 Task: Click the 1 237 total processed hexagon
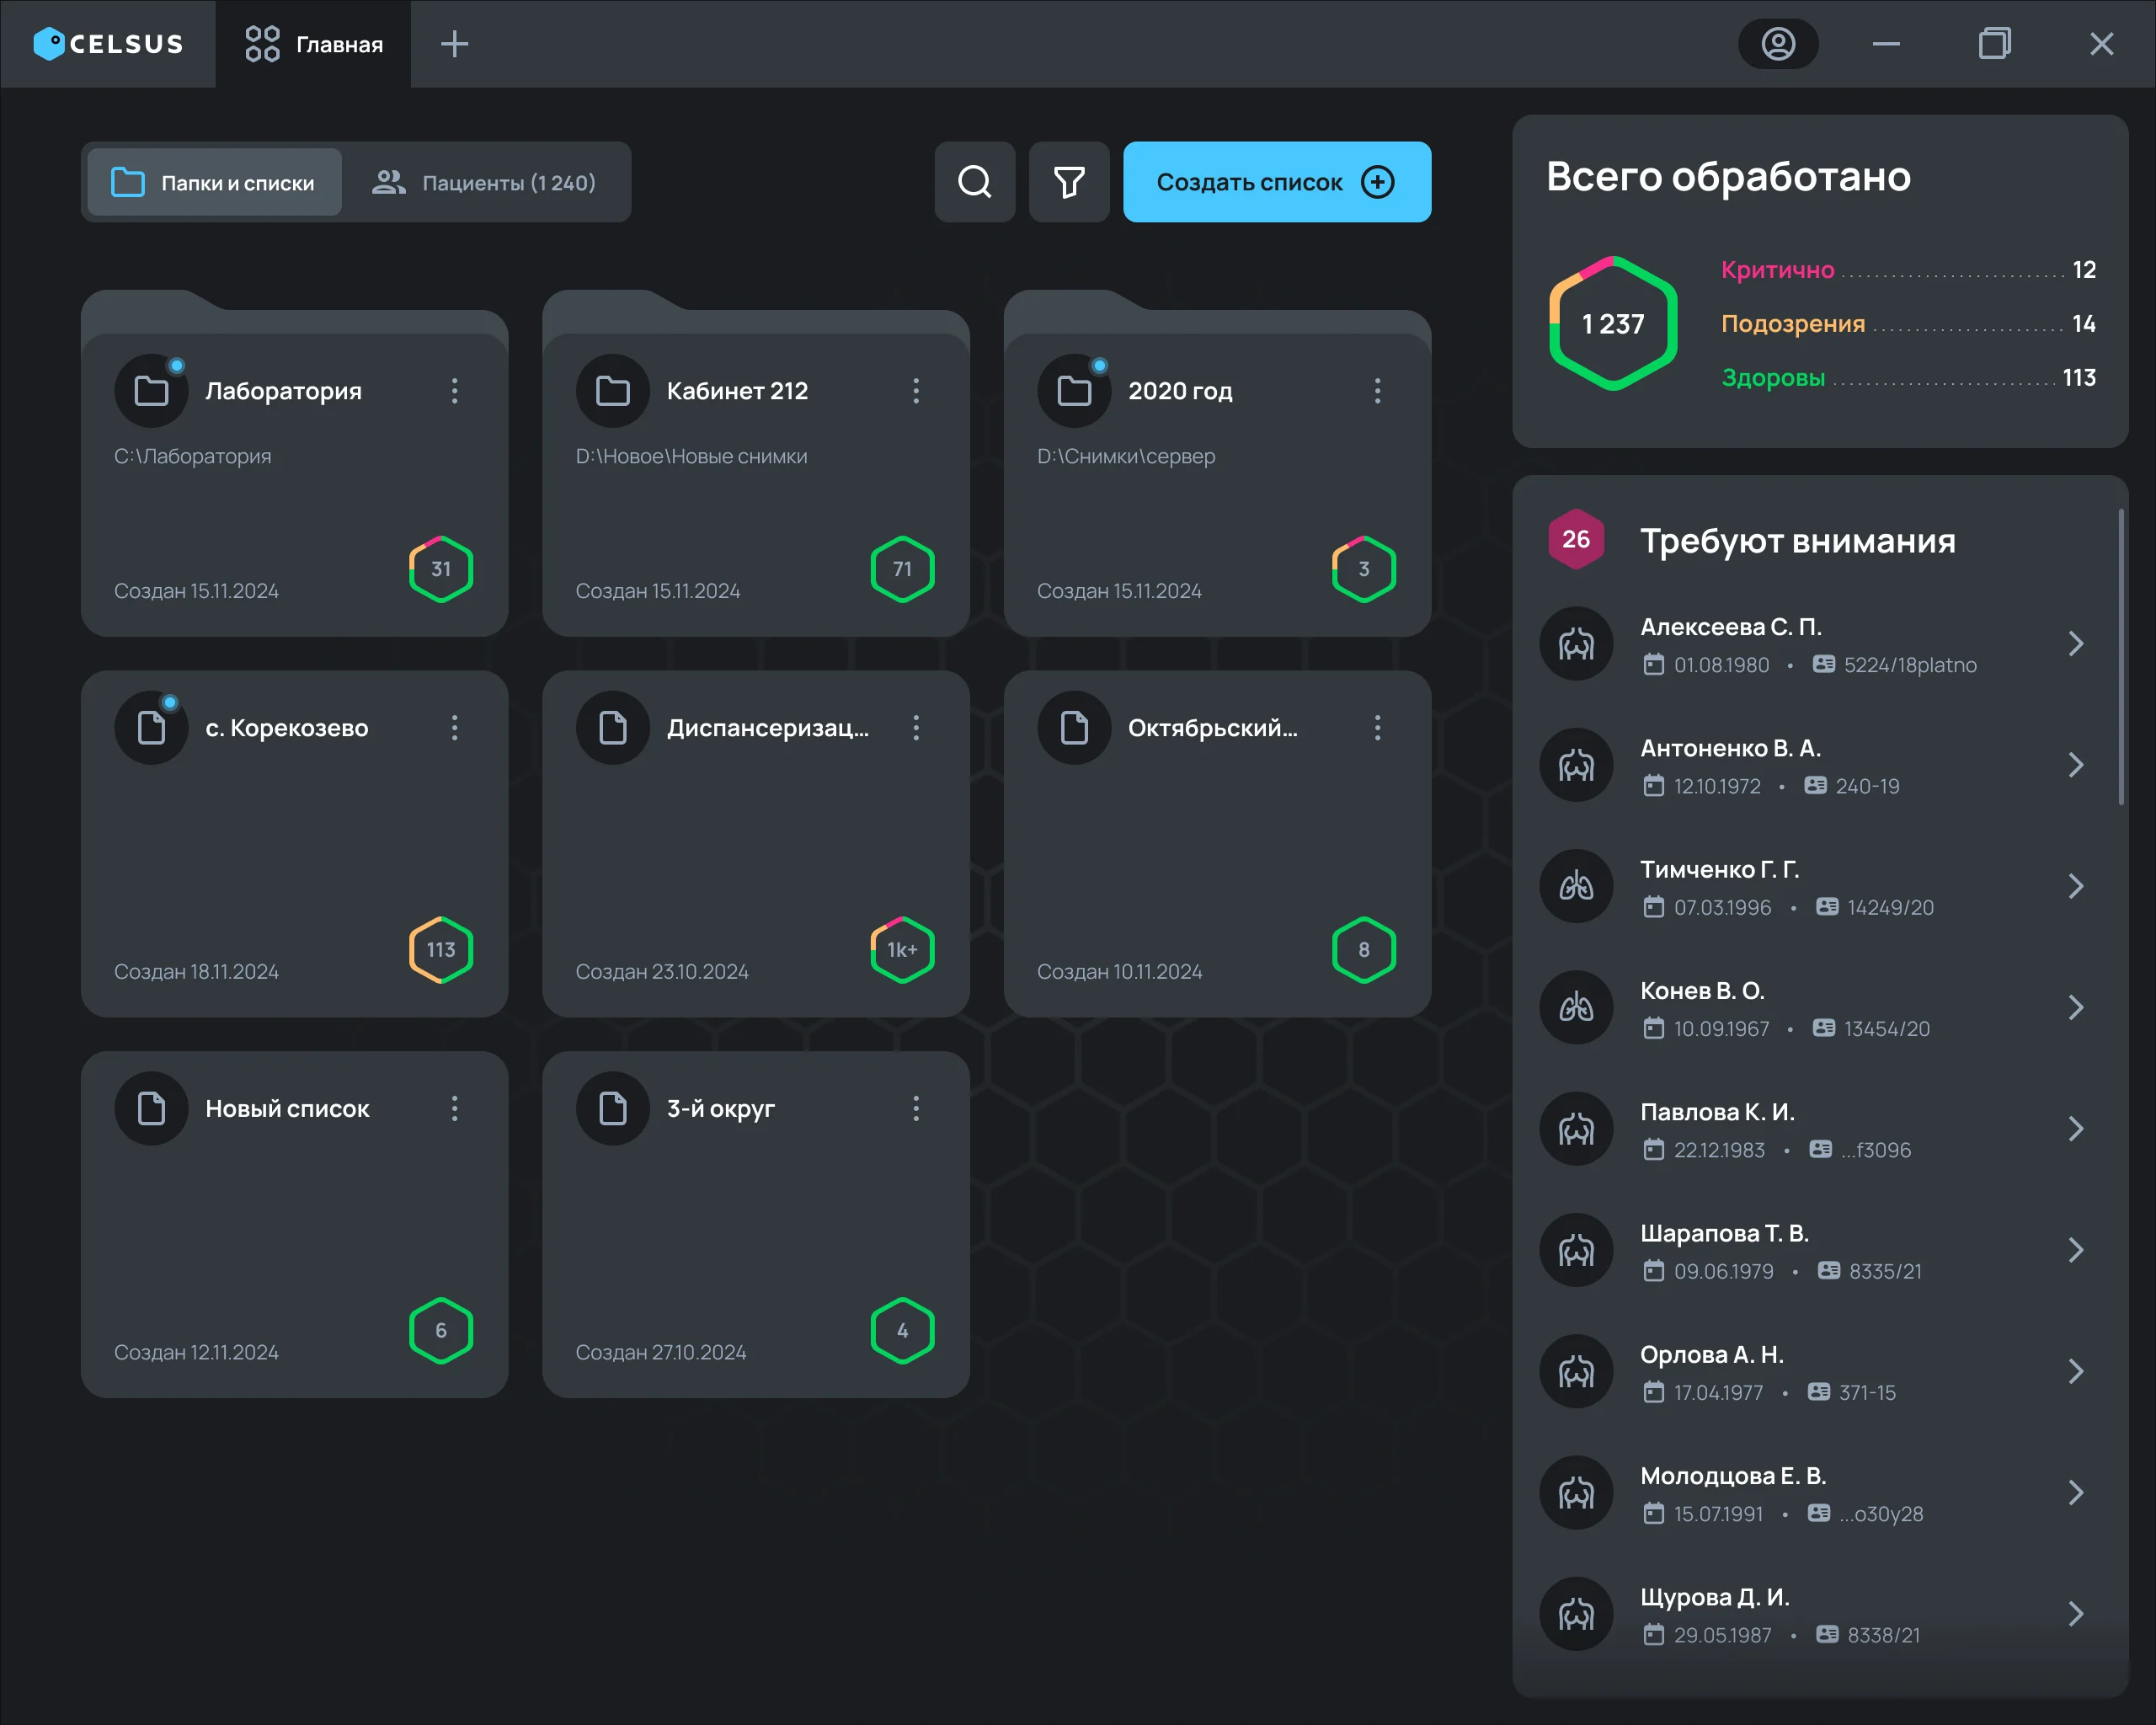[1613, 323]
